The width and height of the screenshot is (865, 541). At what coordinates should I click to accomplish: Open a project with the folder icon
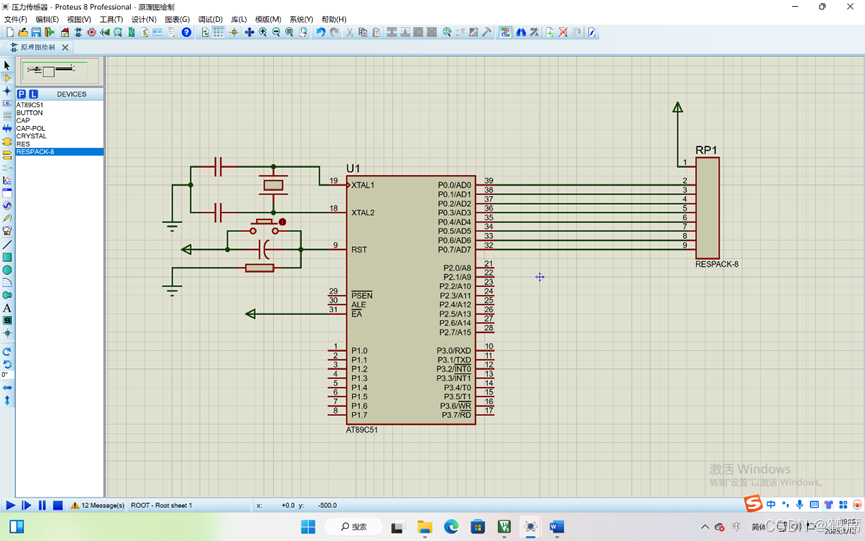click(x=23, y=33)
